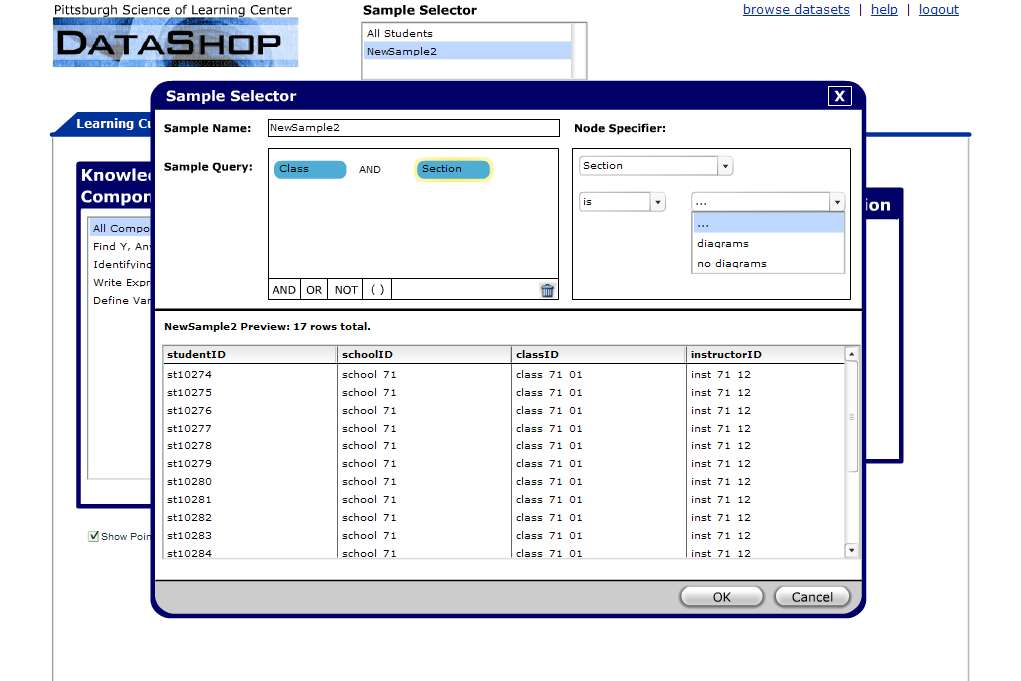Click the Sample Name input field

(x=413, y=128)
